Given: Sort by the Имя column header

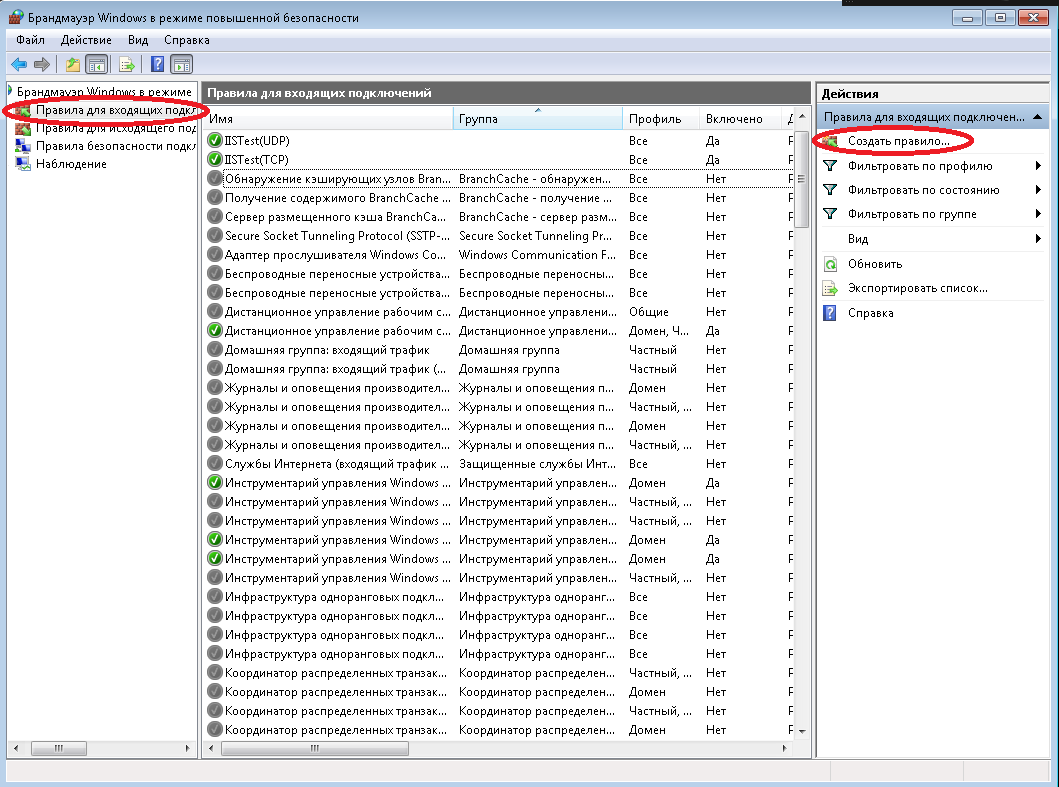Looking at the screenshot, I should [x=328, y=119].
